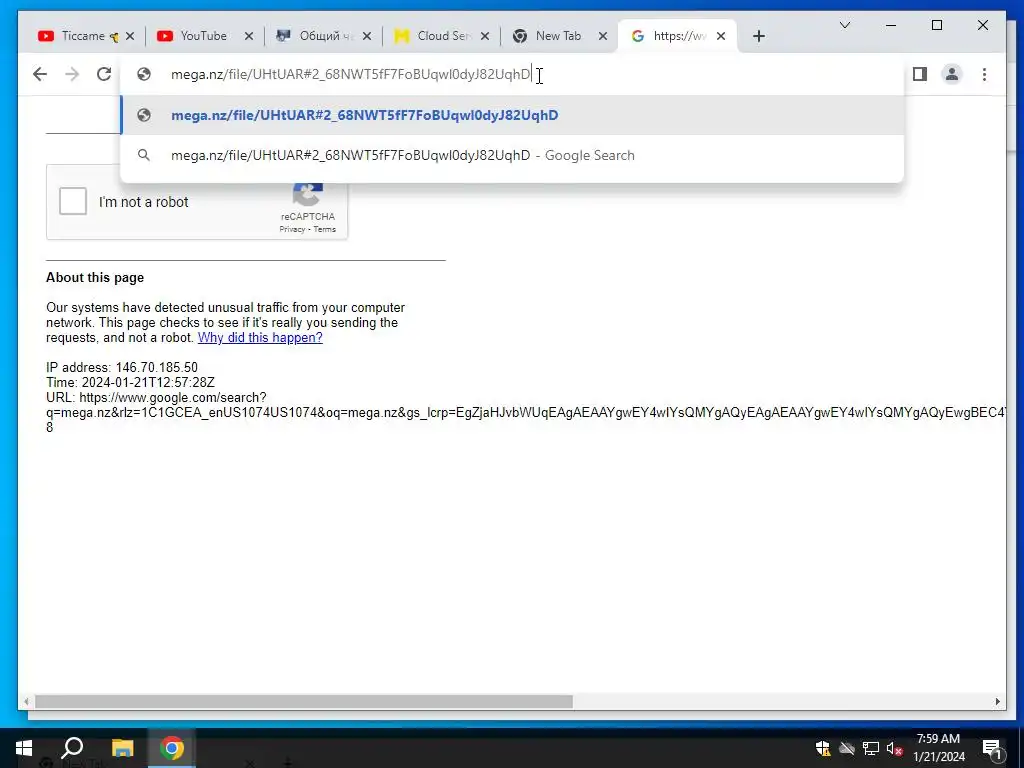The image size is (1024, 768).
Task: Click the Chrome taskbar icon
Action: (x=172, y=748)
